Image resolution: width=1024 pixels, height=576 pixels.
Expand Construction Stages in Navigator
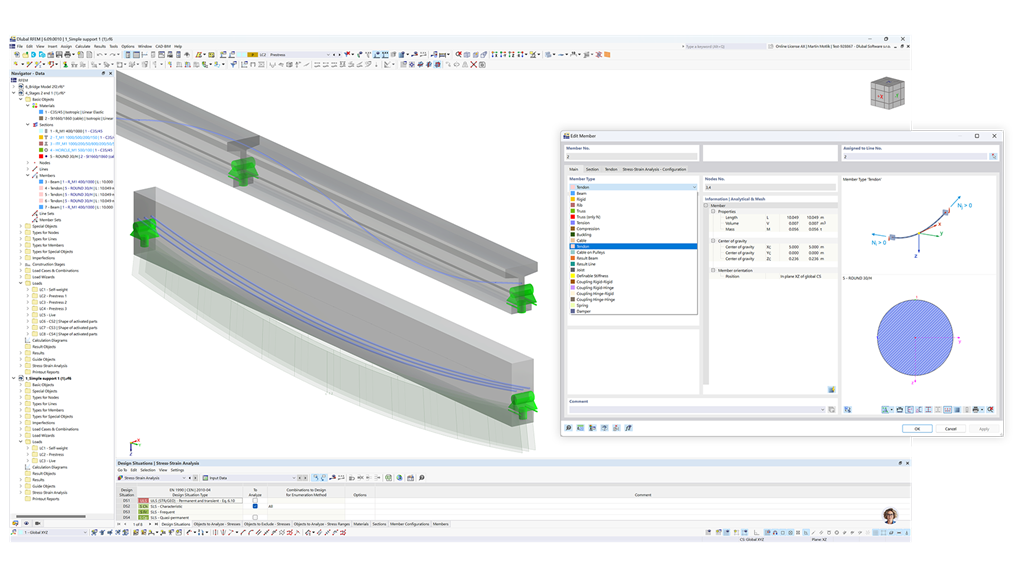click(21, 264)
